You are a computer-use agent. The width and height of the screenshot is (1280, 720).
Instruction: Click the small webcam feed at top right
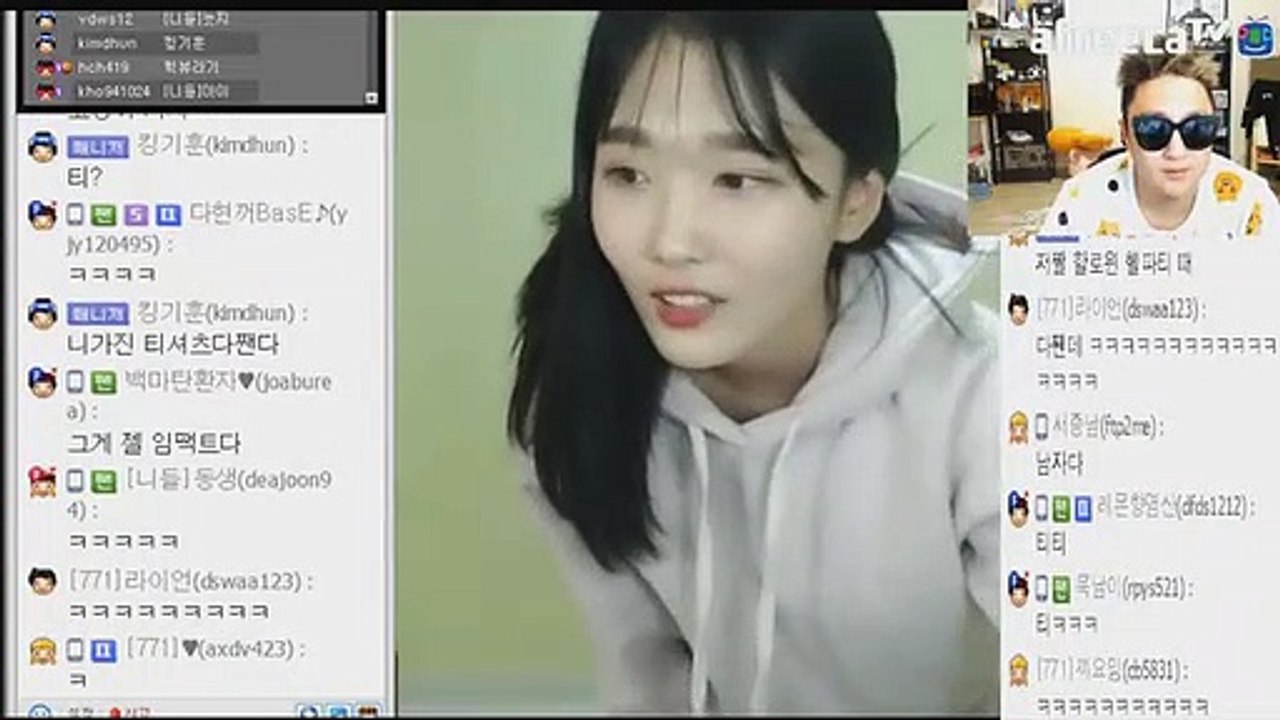(1123, 118)
